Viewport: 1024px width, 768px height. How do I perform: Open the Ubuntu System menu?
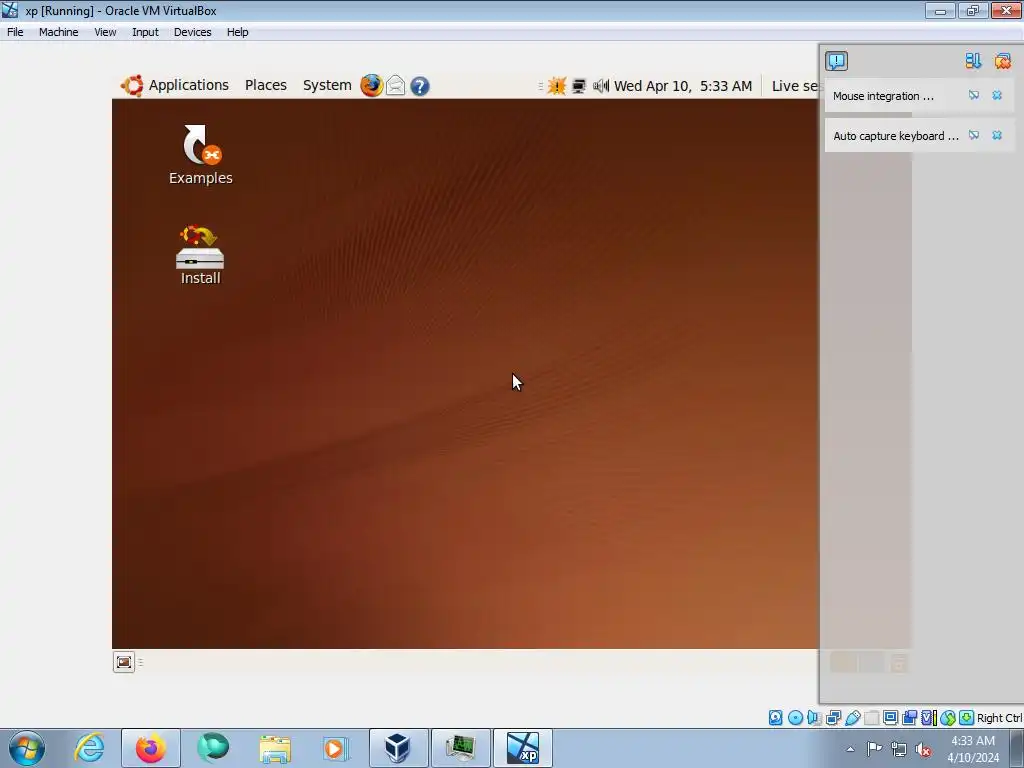[x=327, y=86]
